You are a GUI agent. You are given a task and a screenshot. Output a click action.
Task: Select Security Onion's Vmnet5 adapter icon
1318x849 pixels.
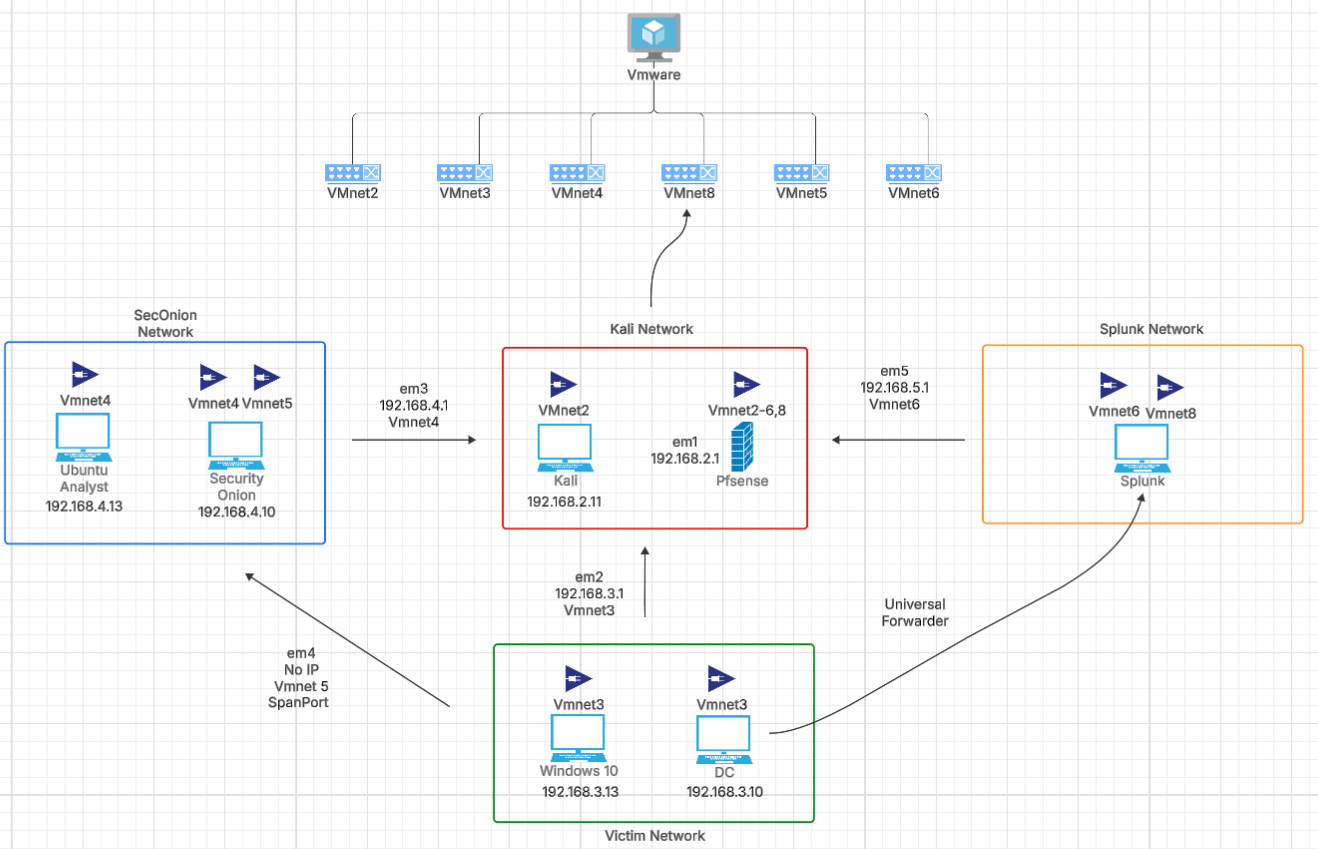tap(267, 377)
